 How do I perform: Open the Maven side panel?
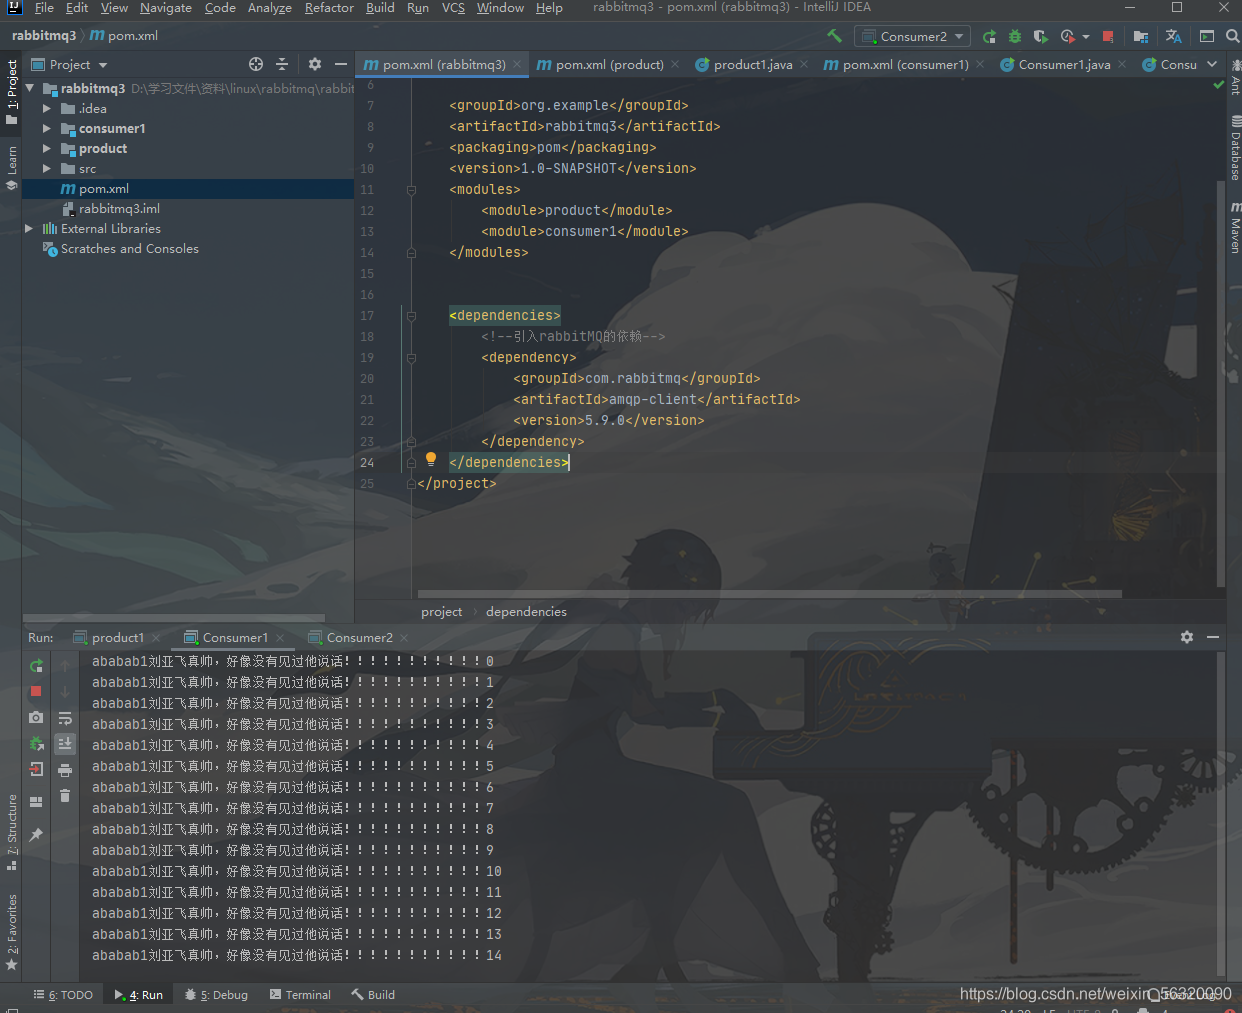pos(1235,227)
